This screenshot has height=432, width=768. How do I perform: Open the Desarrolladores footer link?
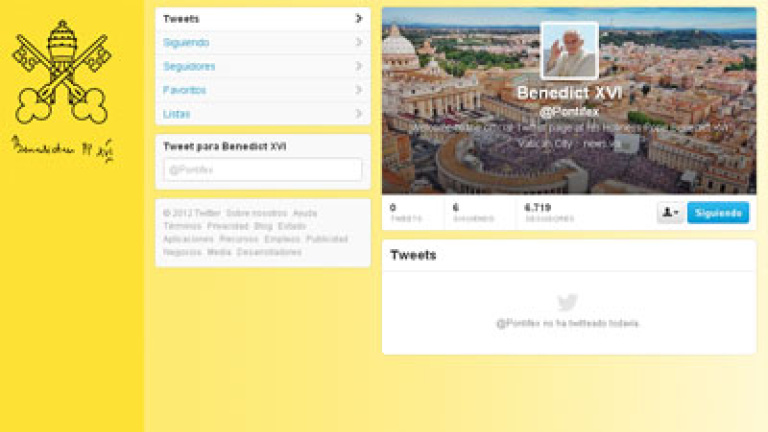(269, 252)
